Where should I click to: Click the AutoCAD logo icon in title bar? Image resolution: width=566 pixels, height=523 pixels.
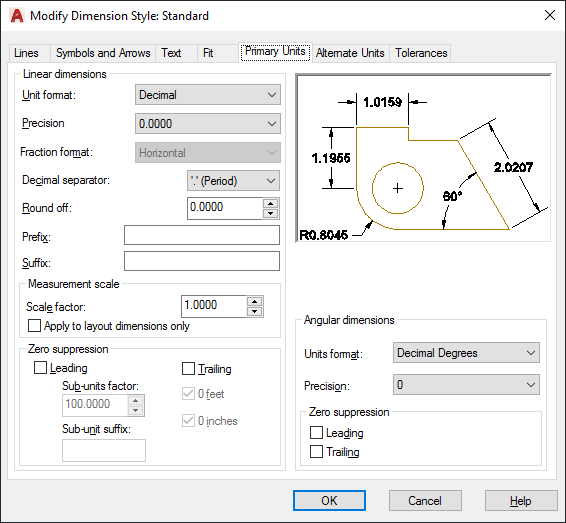(17, 16)
